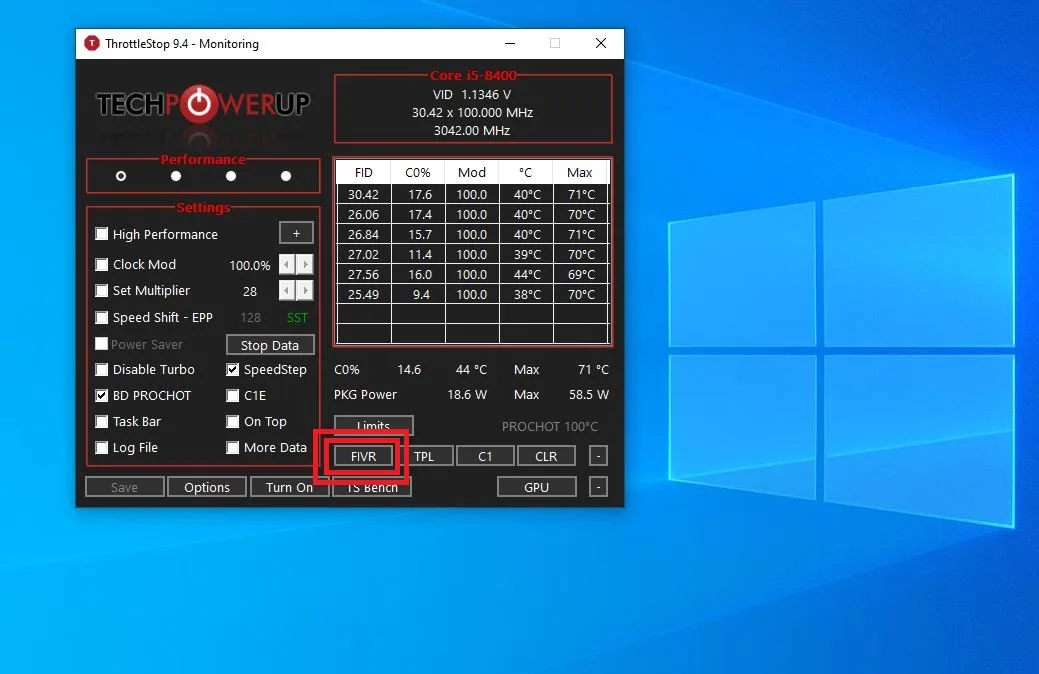The image size is (1039, 674).
Task: Select the 27.02 FID cell
Action: [364, 254]
